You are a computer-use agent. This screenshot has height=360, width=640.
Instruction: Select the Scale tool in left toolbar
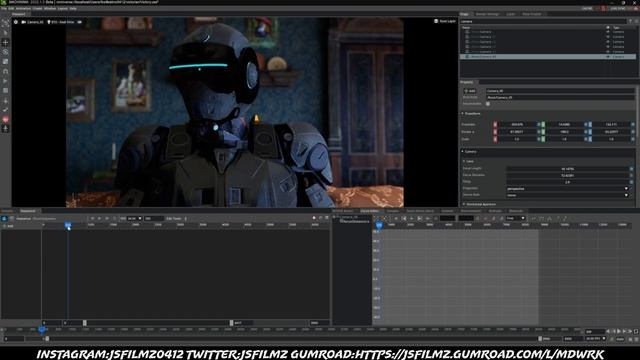coord(5,62)
